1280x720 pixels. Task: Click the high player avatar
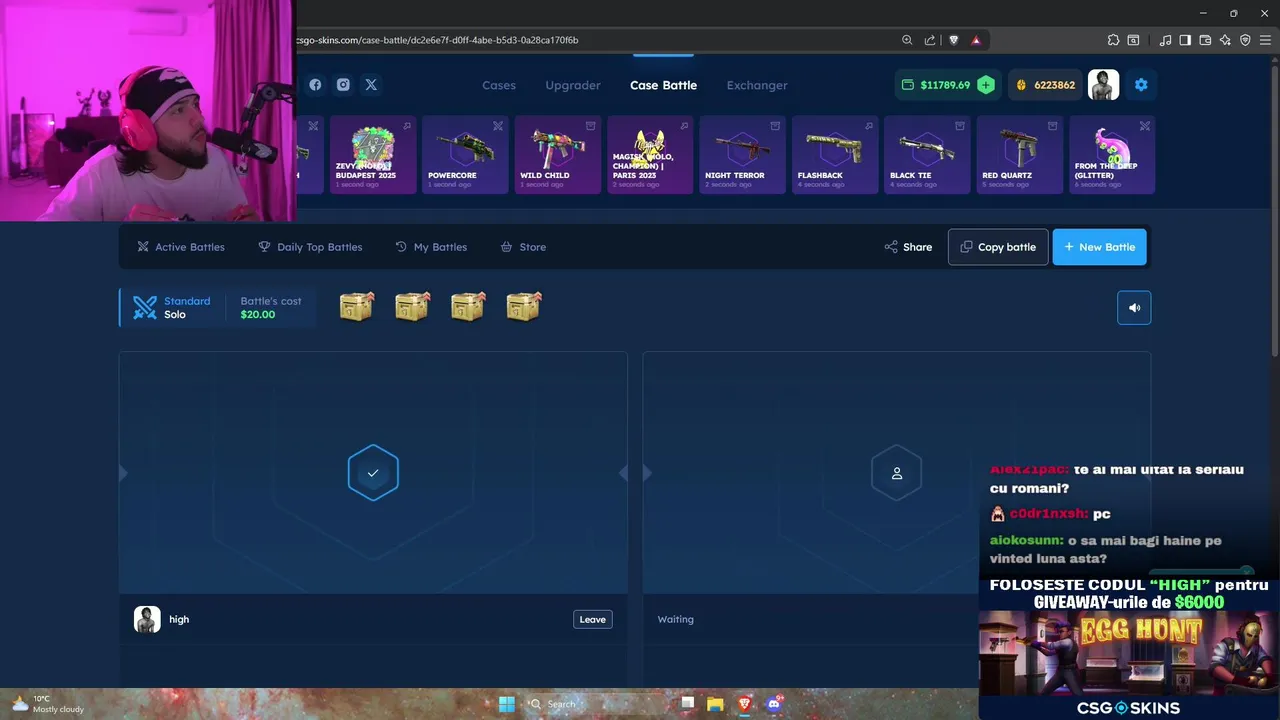tap(147, 619)
